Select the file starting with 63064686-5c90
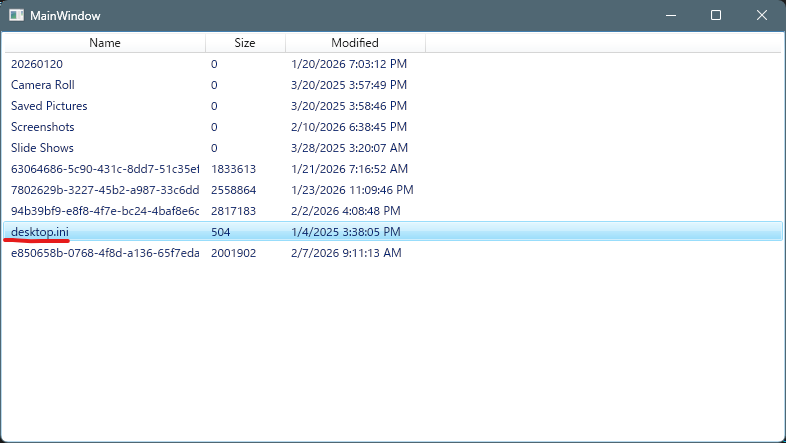Viewport: 786px width, 443px height. pyautogui.click(x=104, y=169)
